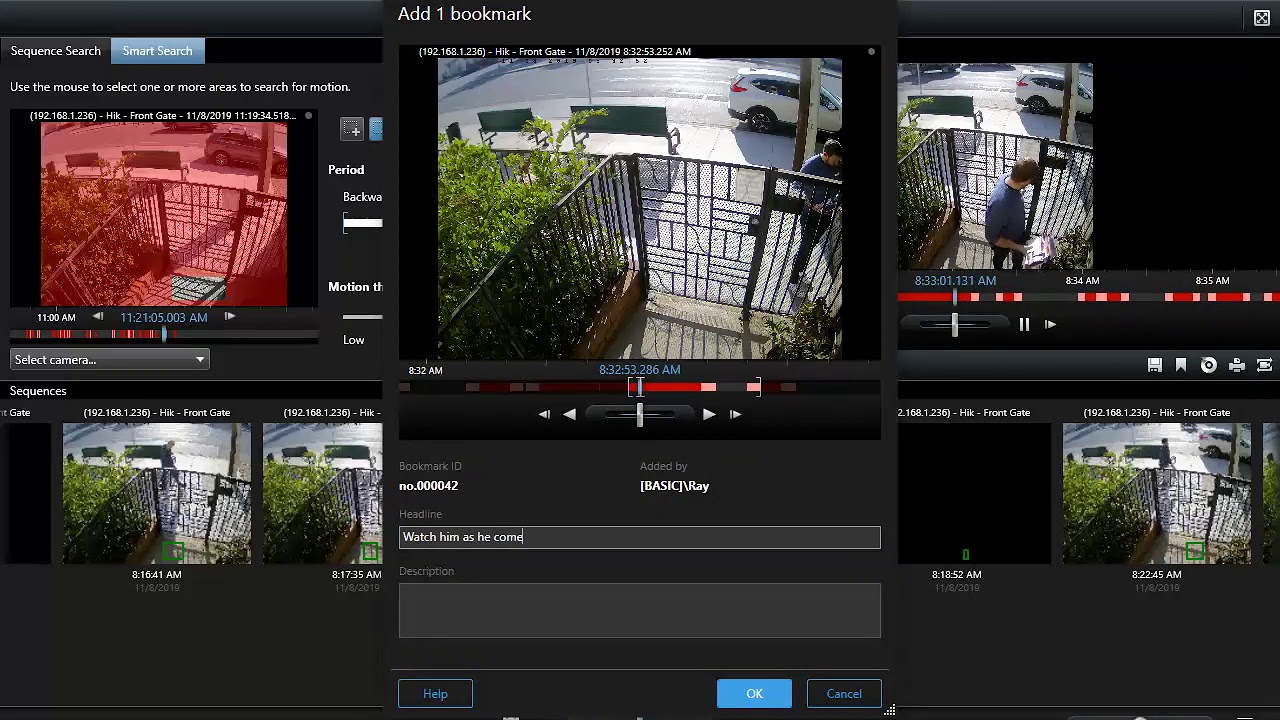
Task: Click the Description text box
Action: pyautogui.click(x=640, y=610)
